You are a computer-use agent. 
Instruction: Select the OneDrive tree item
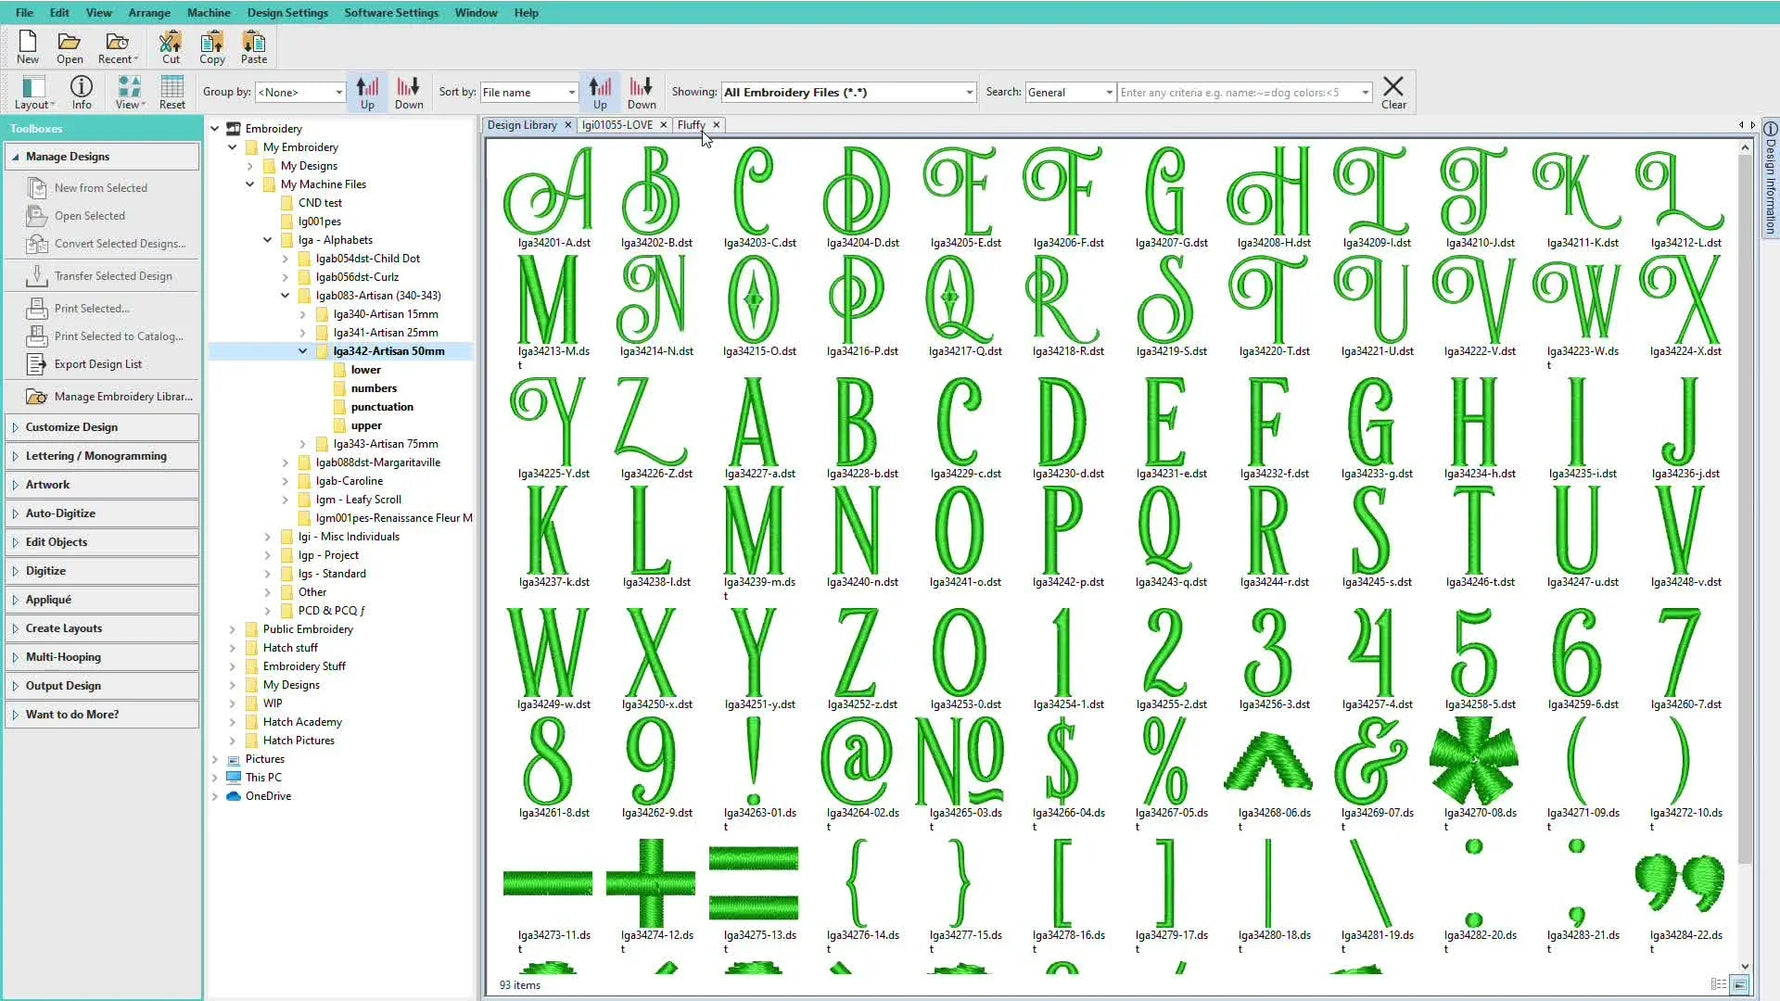(268, 796)
